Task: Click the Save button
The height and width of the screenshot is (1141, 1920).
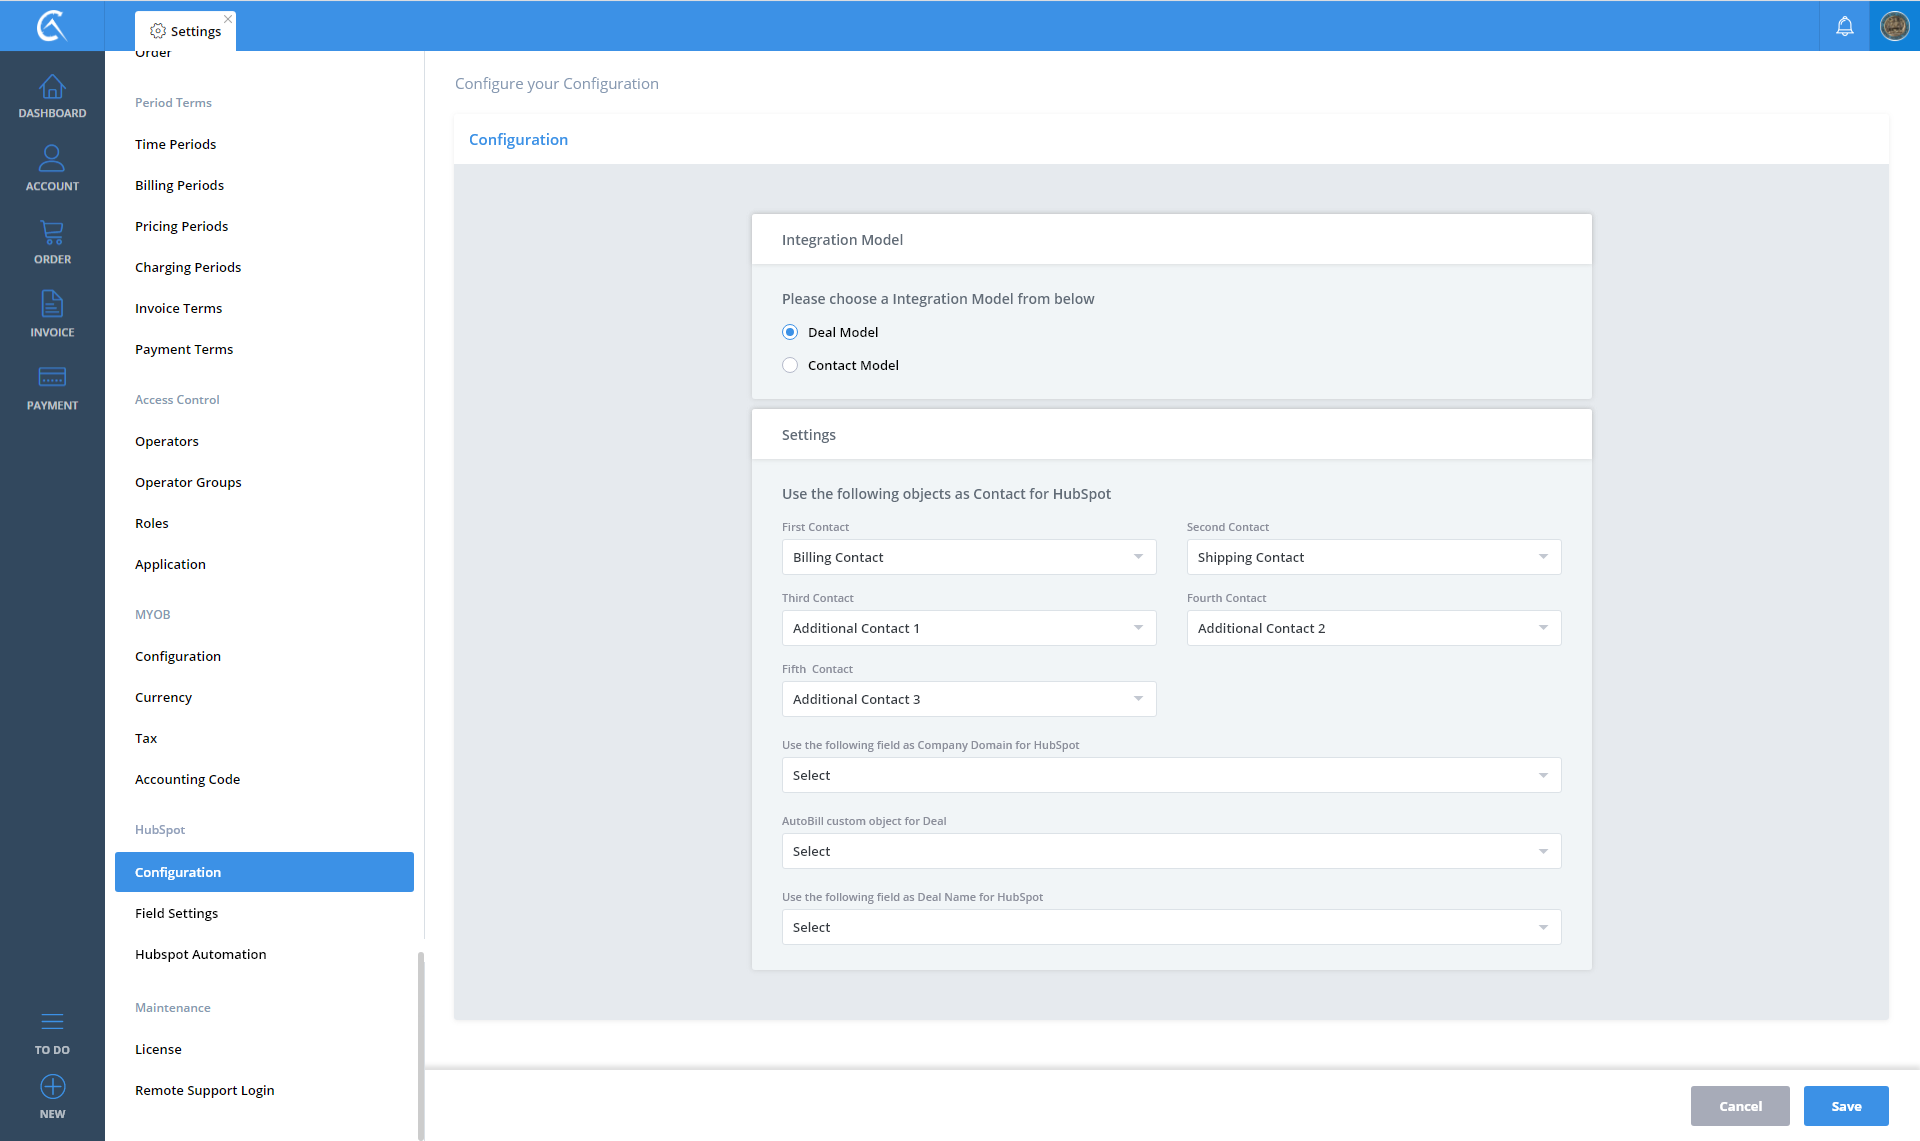Action: (1845, 1106)
